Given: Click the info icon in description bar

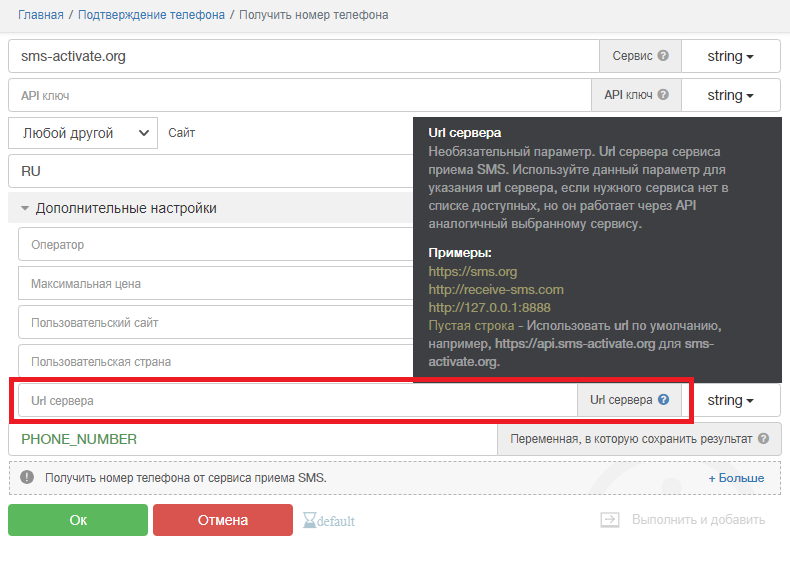Looking at the screenshot, I should pos(27,478).
